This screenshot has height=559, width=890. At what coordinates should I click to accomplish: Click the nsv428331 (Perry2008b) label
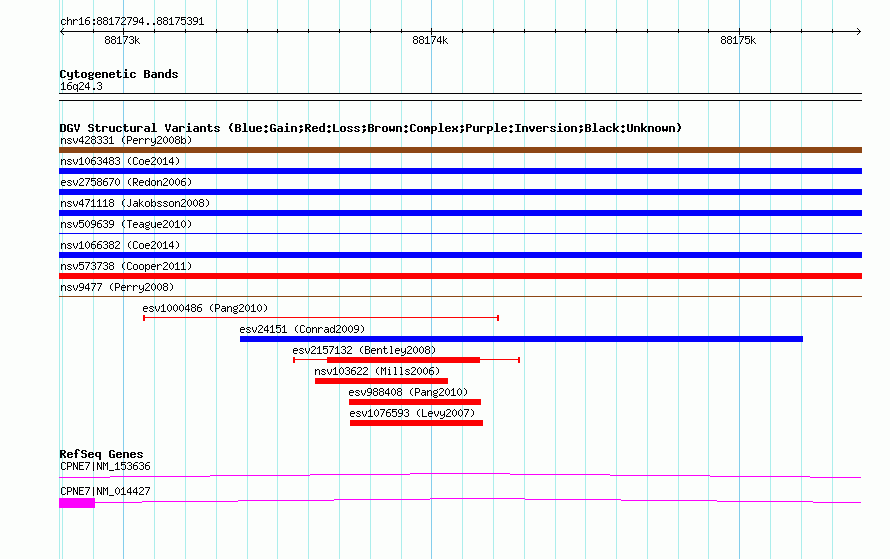126,140
